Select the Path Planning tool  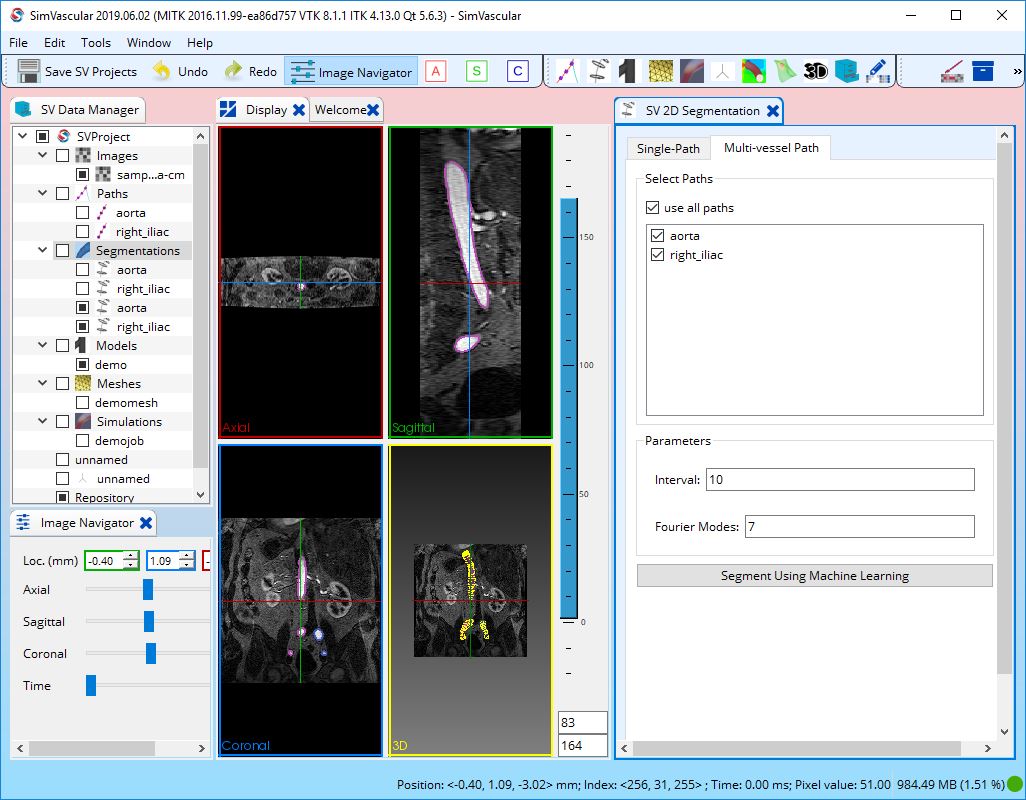[566, 72]
